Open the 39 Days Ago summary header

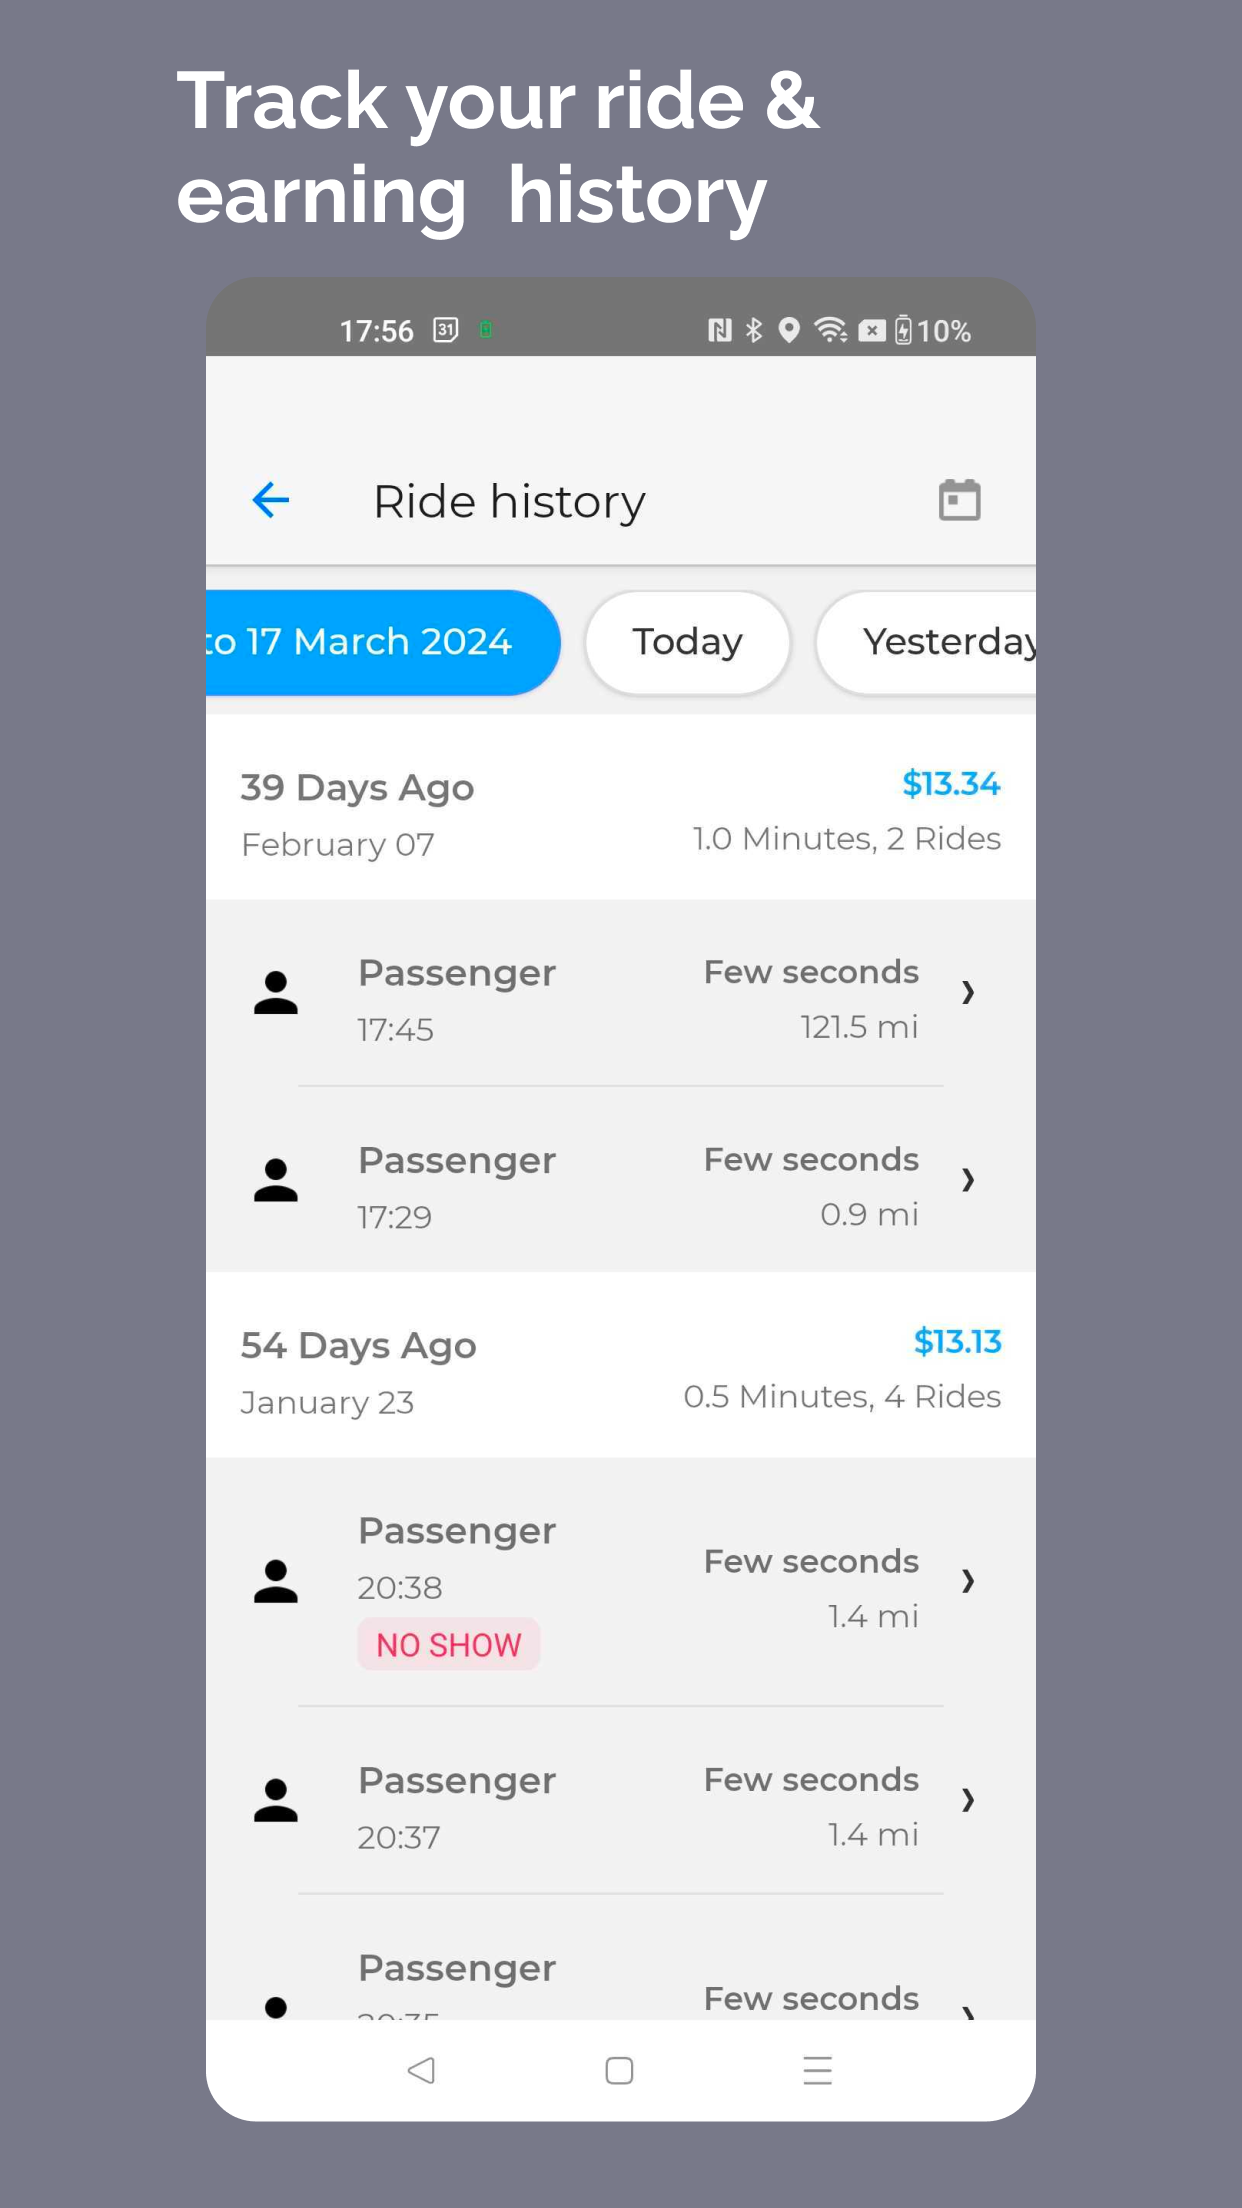pos(621,807)
